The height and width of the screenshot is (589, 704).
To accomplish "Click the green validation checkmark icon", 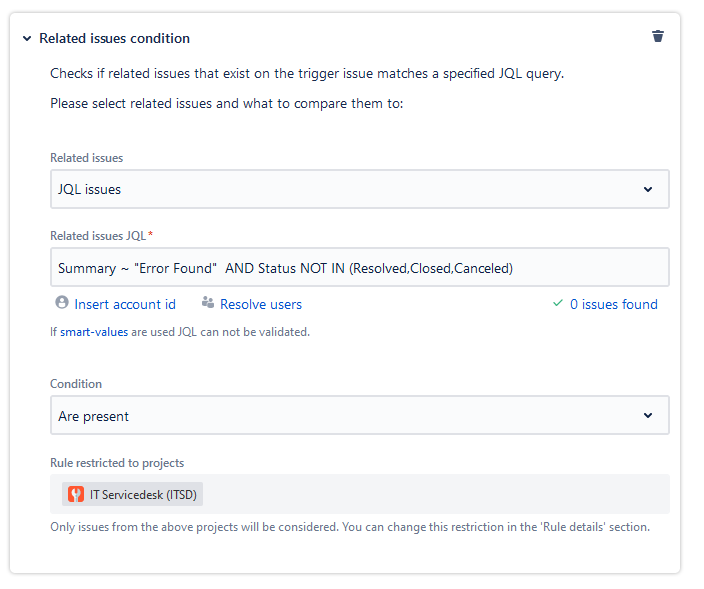I will (x=558, y=303).
